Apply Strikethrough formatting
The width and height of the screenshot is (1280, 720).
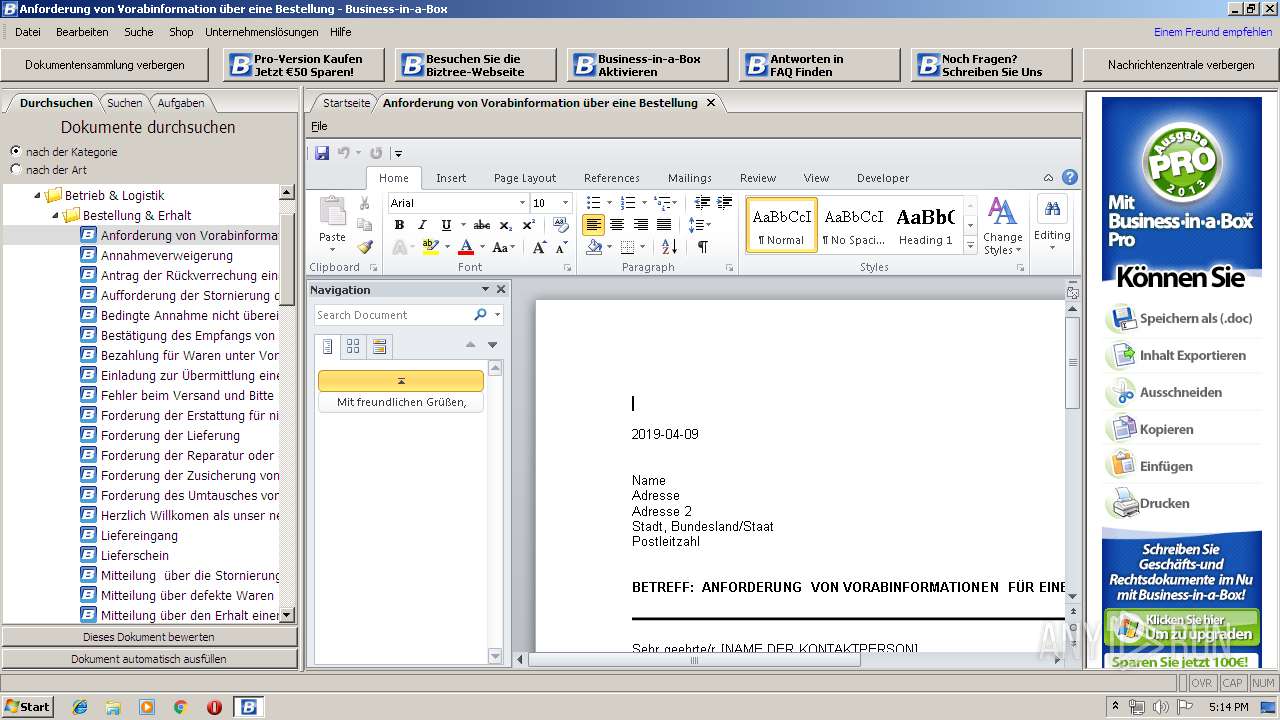click(x=482, y=225)
